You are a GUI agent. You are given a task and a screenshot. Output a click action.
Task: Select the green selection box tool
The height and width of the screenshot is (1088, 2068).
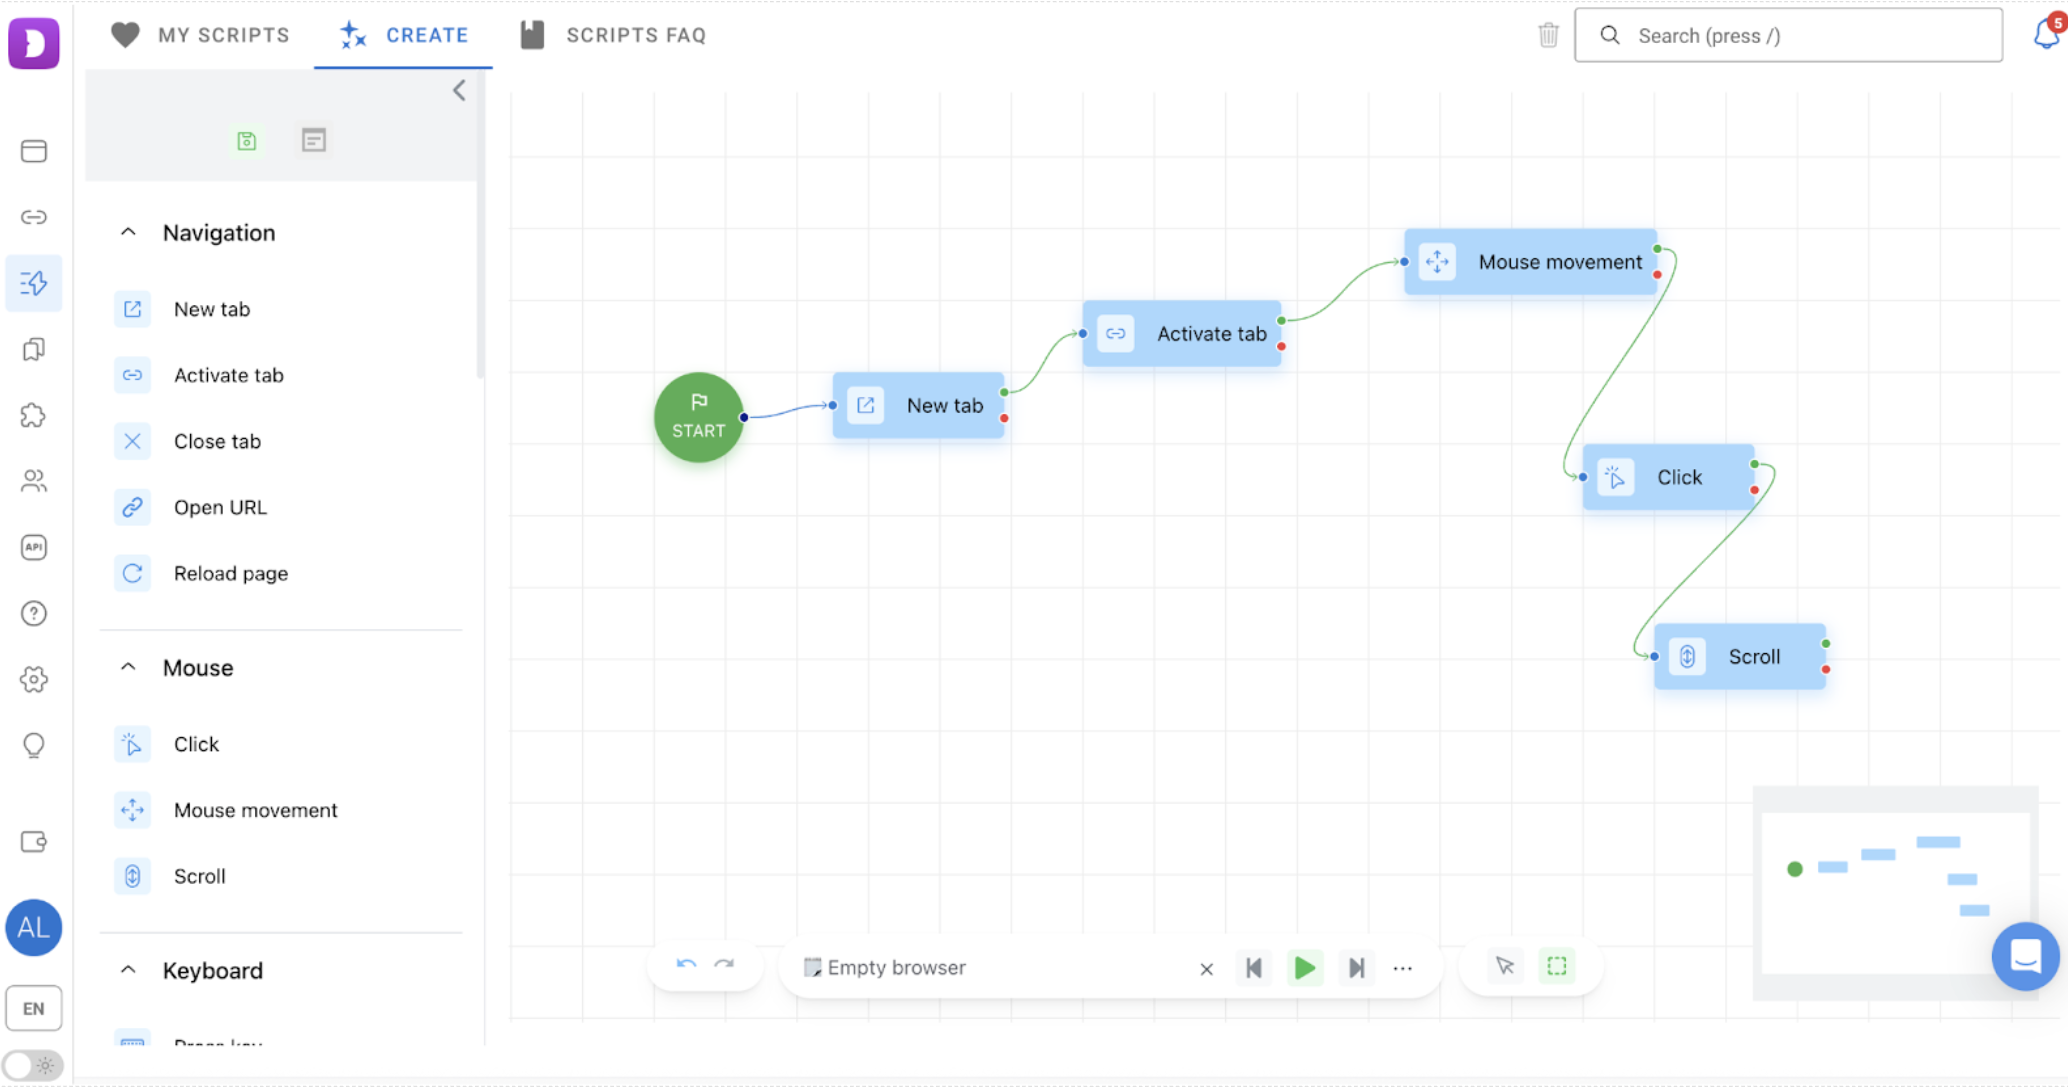pos(1557,966)
